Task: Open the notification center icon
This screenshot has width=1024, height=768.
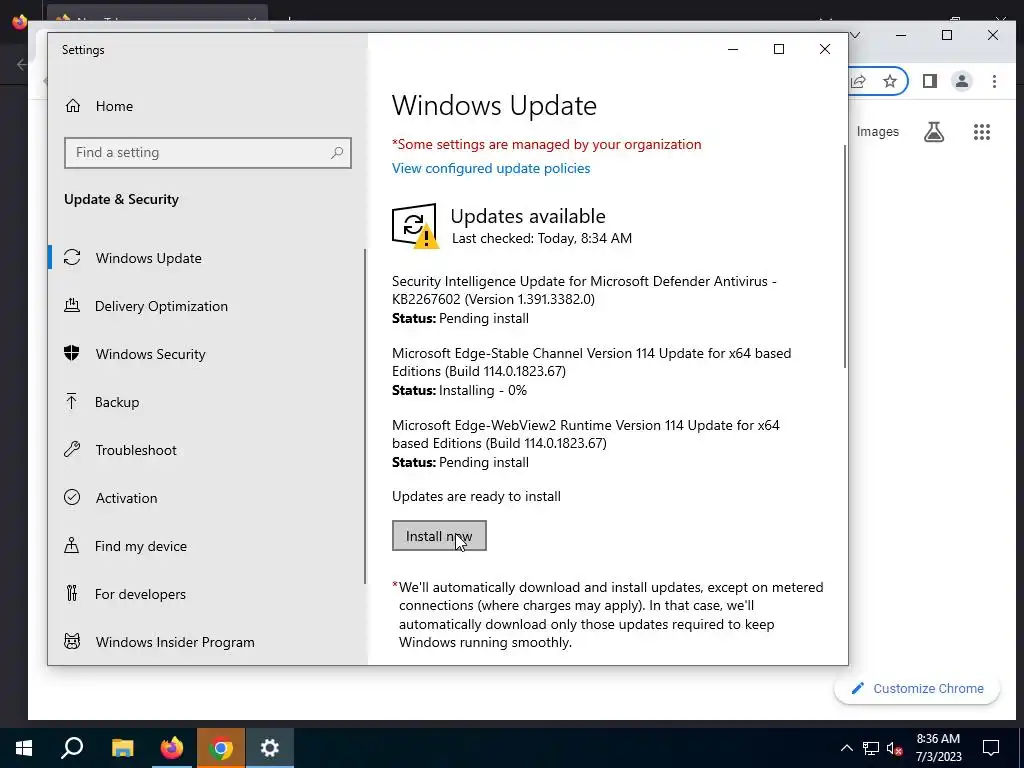Action: (991, 748)
